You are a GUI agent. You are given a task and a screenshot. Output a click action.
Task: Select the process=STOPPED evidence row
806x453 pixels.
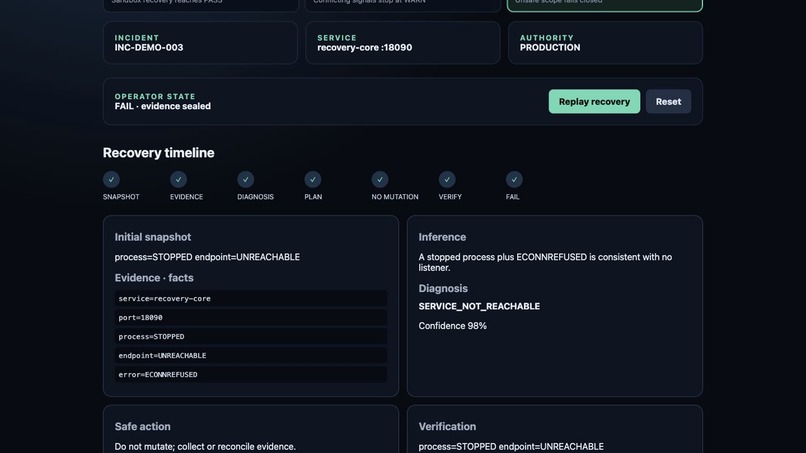point(251,336)
